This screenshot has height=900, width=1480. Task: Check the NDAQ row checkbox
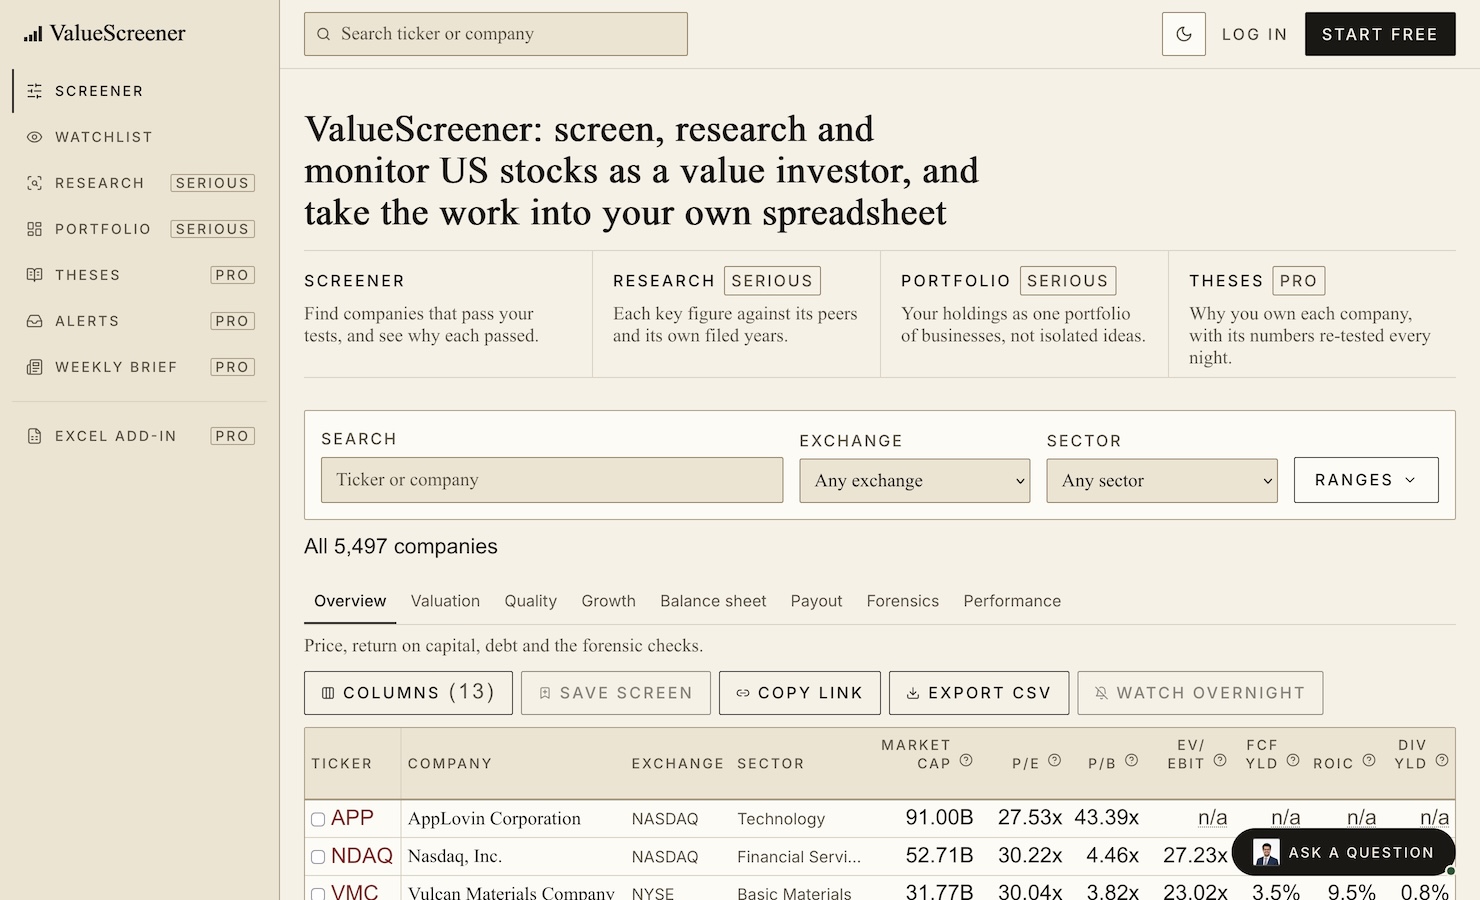(318, 857)
